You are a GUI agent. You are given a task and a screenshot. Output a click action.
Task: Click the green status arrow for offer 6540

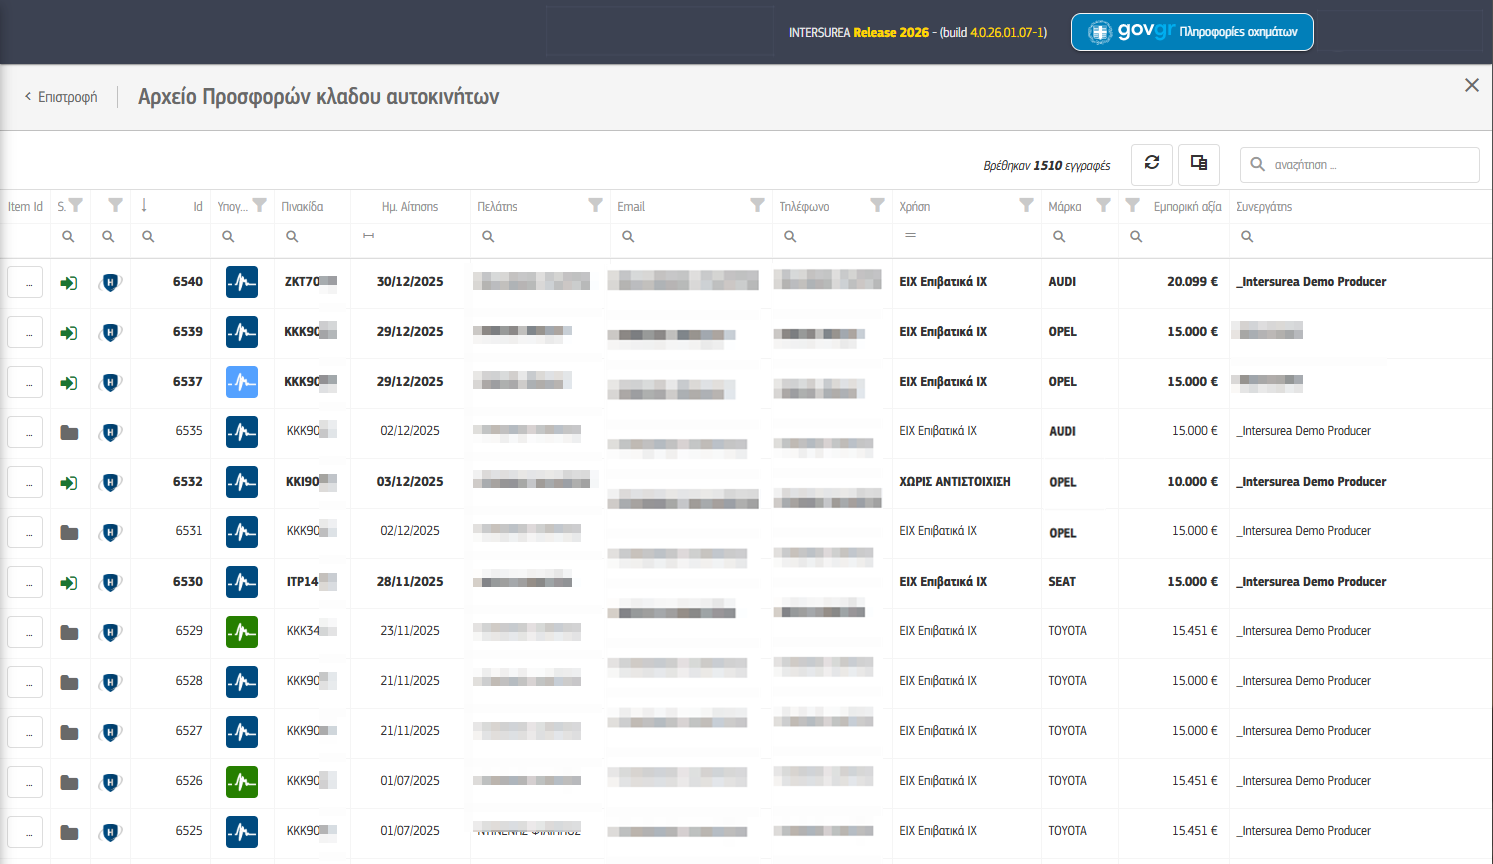pyautogui.click(x=69, y=283)
